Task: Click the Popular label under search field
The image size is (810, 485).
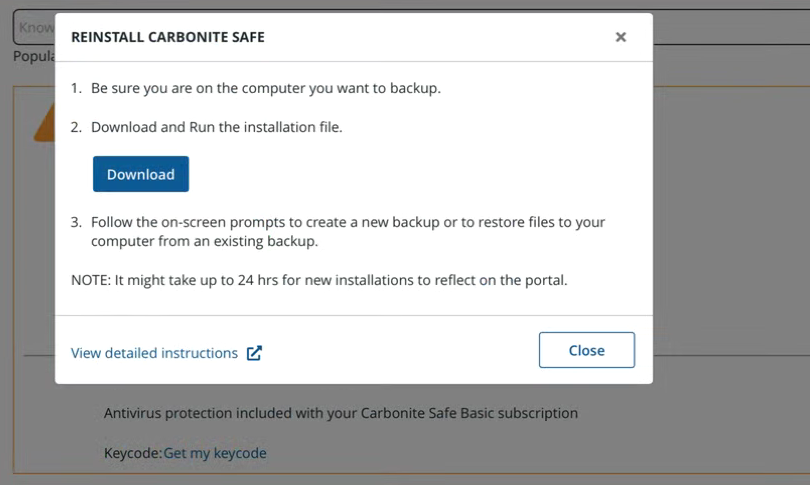Action: tap(32, 56)
